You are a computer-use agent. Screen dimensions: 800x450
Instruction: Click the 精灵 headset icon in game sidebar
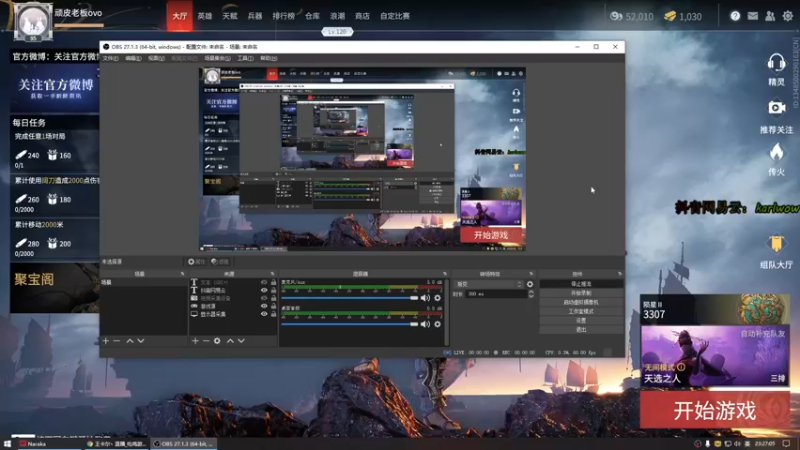(776, 63)
